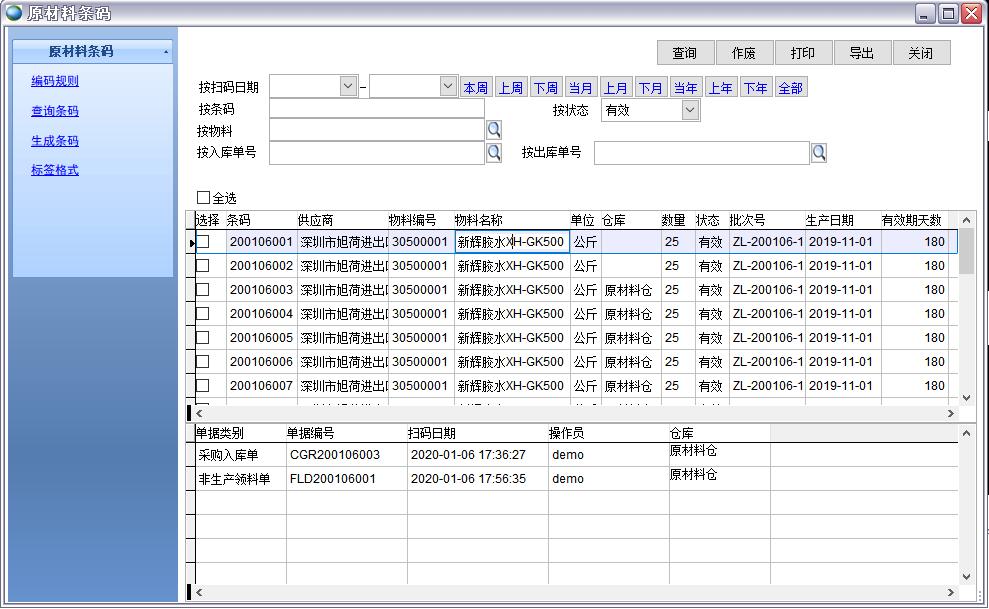Open the end date dropdown for 按扫码日期
Image resolution: width=989 pixels, height=609 pixels.
coord(448,87)
